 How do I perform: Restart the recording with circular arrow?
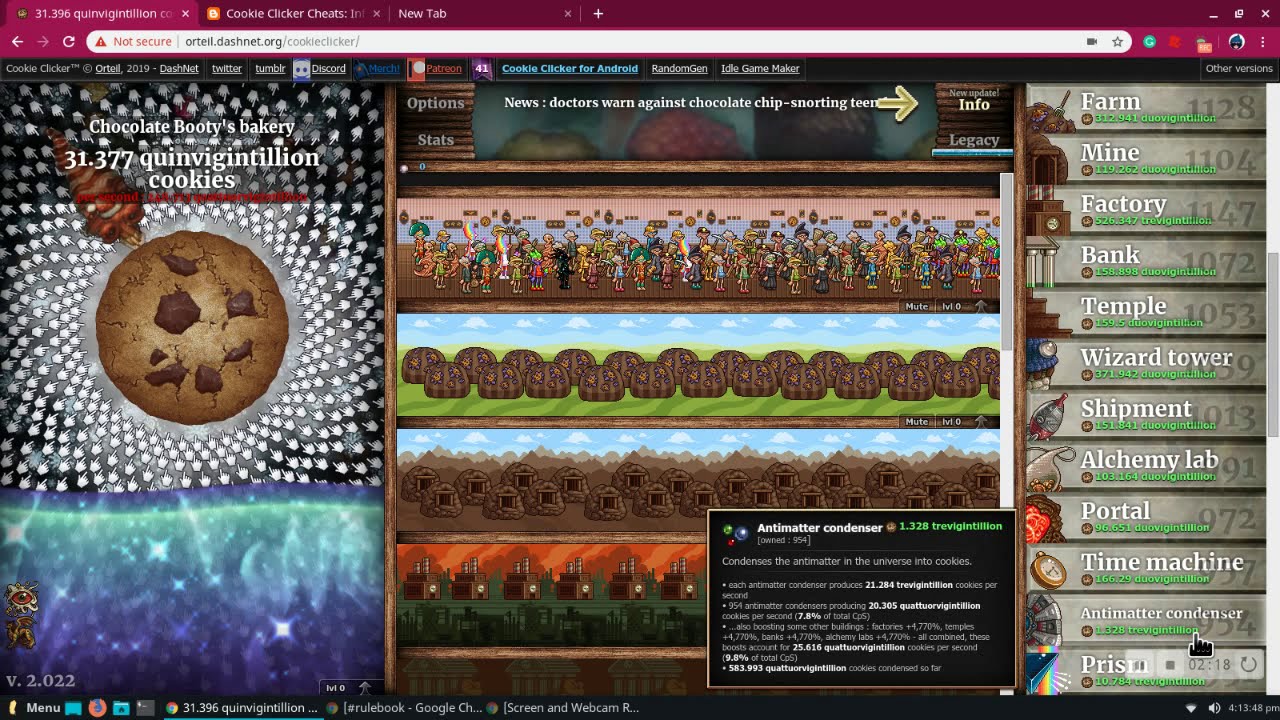(1248, 664)
